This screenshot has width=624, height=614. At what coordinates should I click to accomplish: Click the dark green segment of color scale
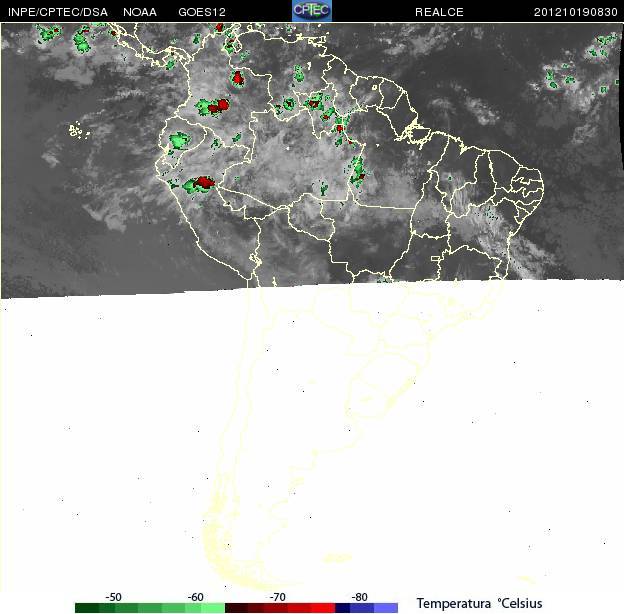(x=87, y=608)
